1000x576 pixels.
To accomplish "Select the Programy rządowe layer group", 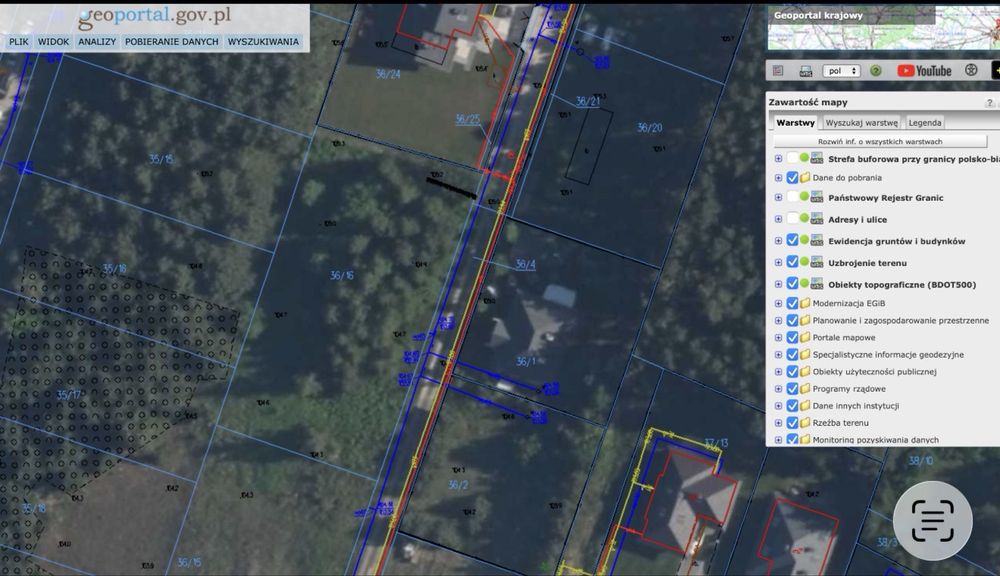I will click(849, 388).
